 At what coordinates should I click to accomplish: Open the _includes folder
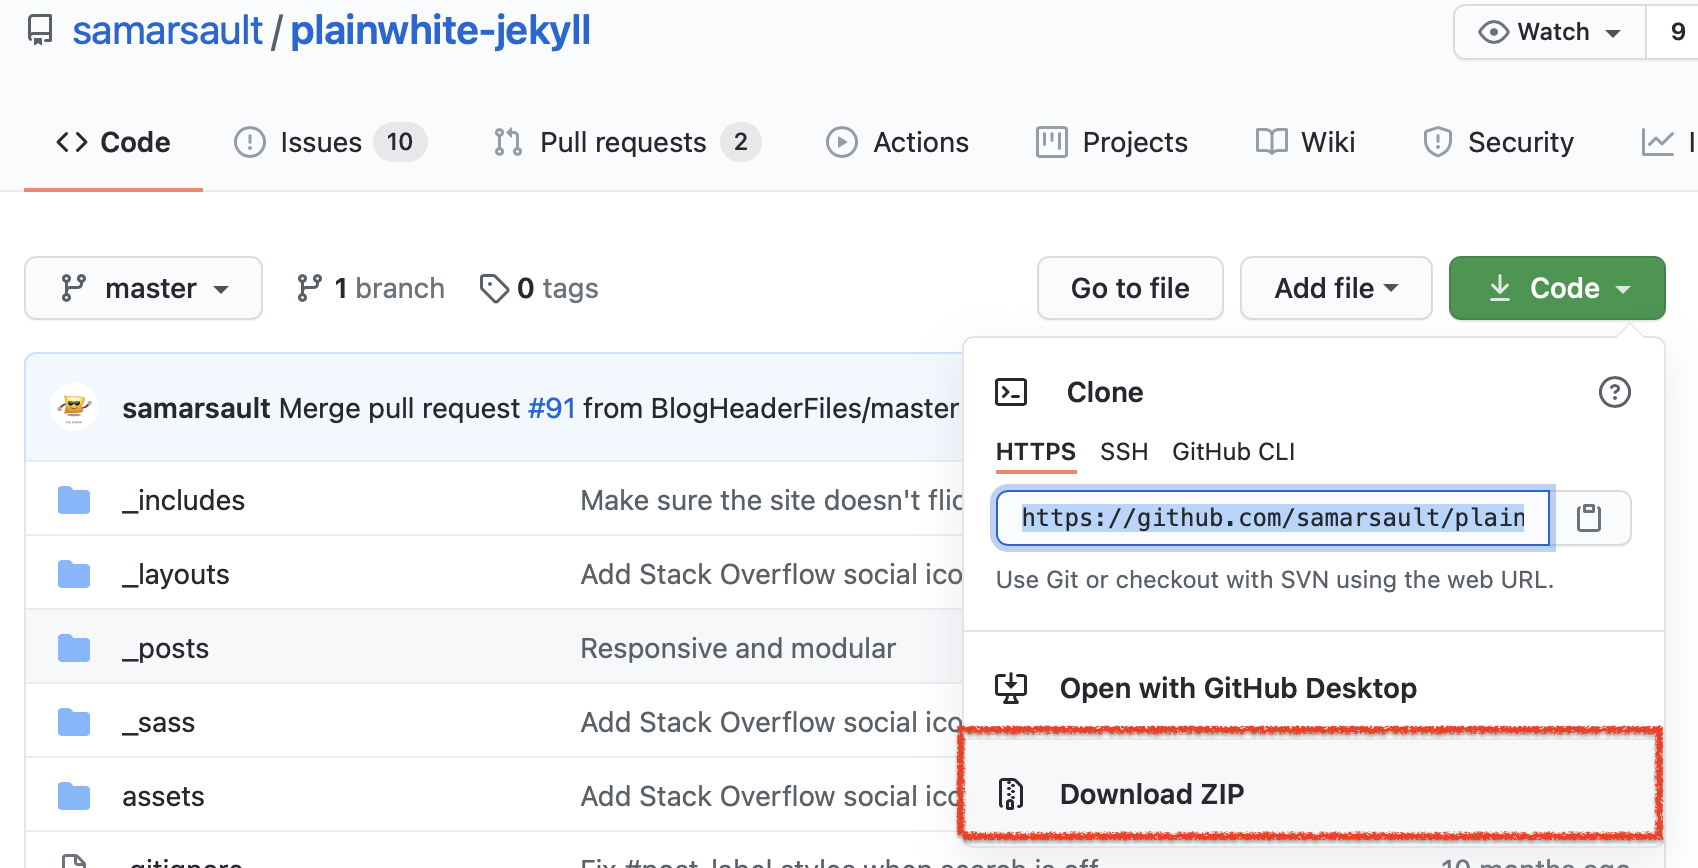[x=183, y=500]
